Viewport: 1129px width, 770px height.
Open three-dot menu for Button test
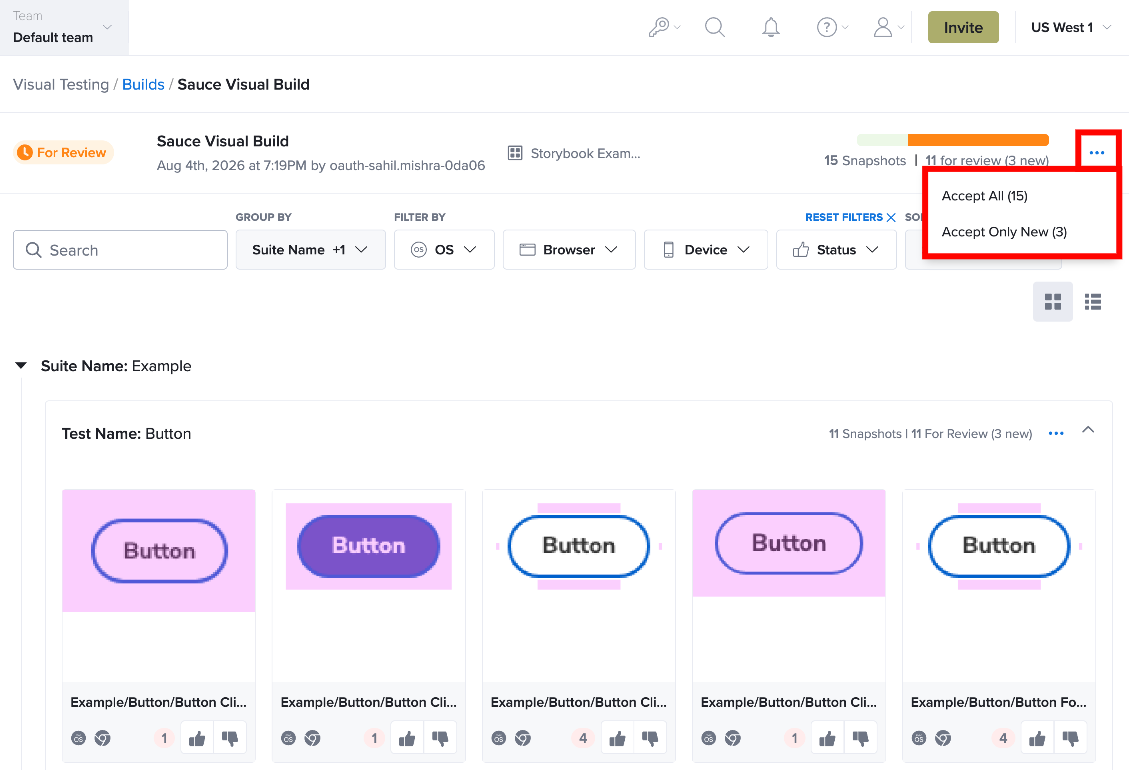[1056, 434]
